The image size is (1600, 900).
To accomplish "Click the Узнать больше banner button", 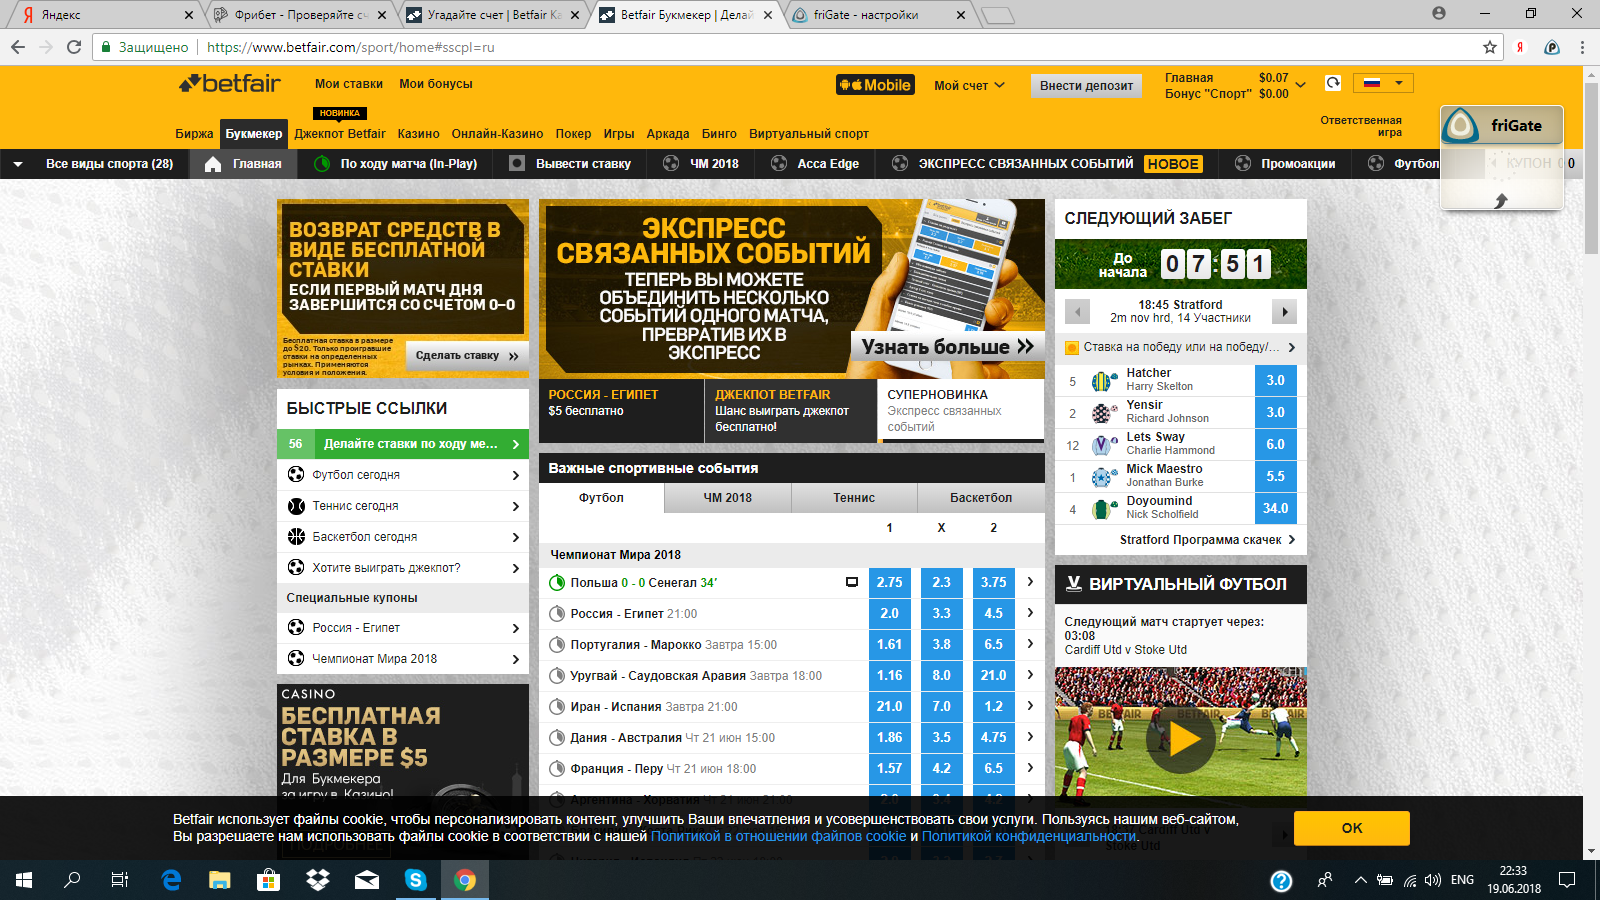I will pyautogui.click(x=947, y=347).
